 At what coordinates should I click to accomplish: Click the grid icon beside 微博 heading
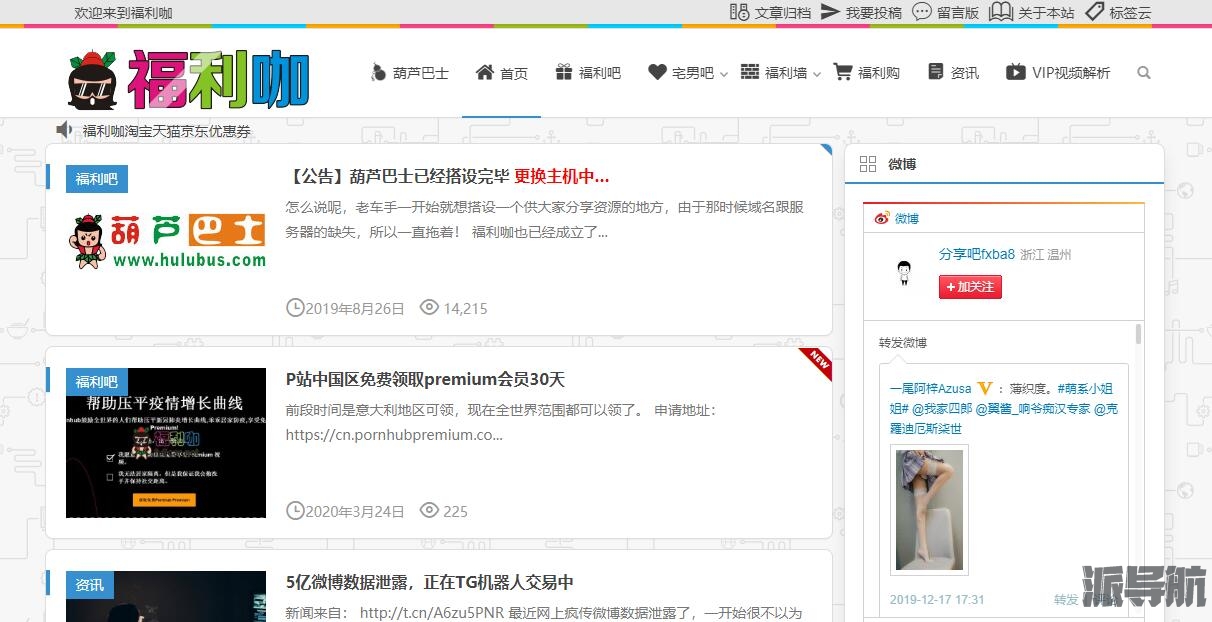tap(868, 164)
